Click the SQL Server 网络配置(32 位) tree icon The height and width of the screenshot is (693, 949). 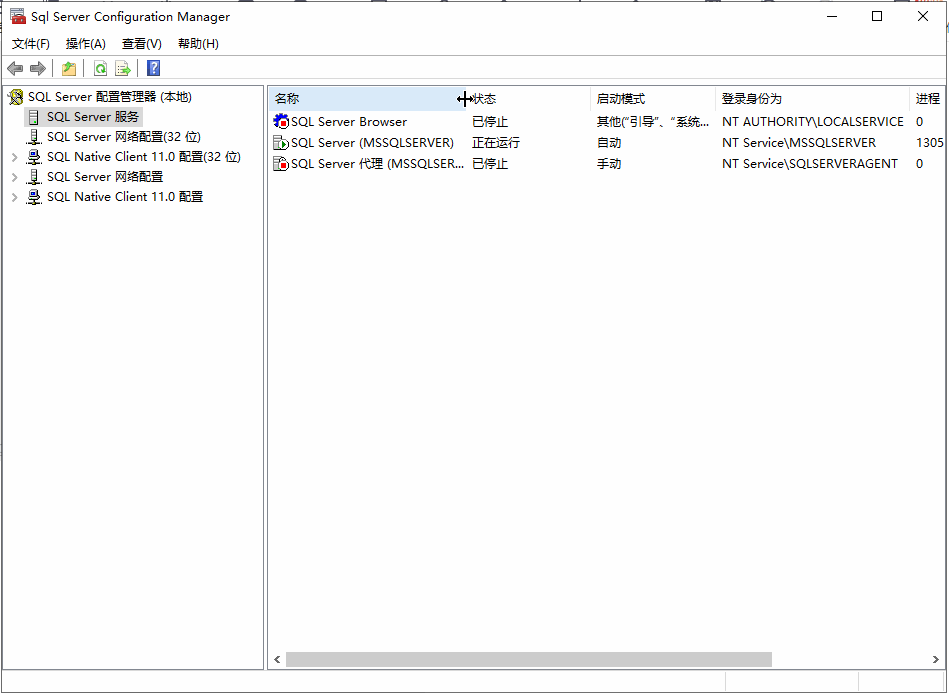tap(34, 137)
